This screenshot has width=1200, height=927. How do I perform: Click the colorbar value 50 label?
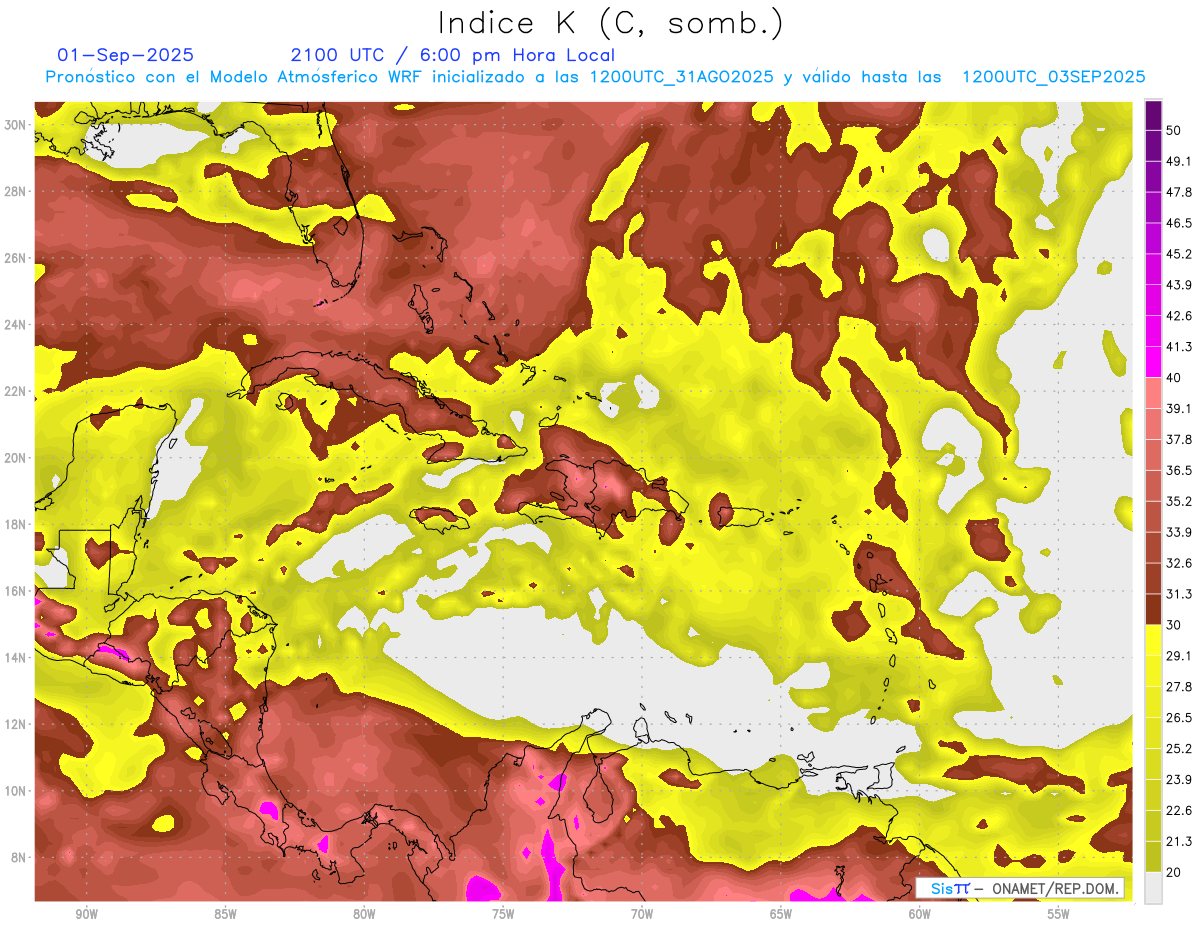point(1174,130)
